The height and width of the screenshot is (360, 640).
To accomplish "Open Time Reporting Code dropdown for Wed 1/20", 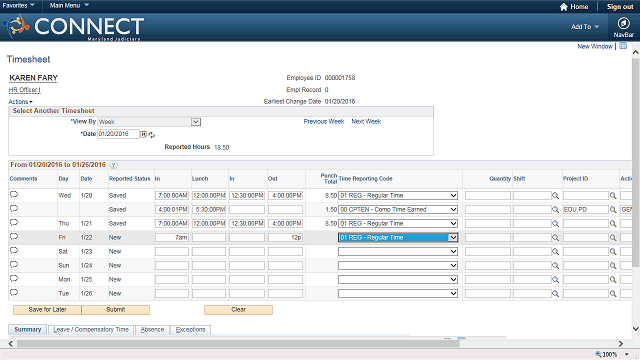I will [x=398, y=196].
